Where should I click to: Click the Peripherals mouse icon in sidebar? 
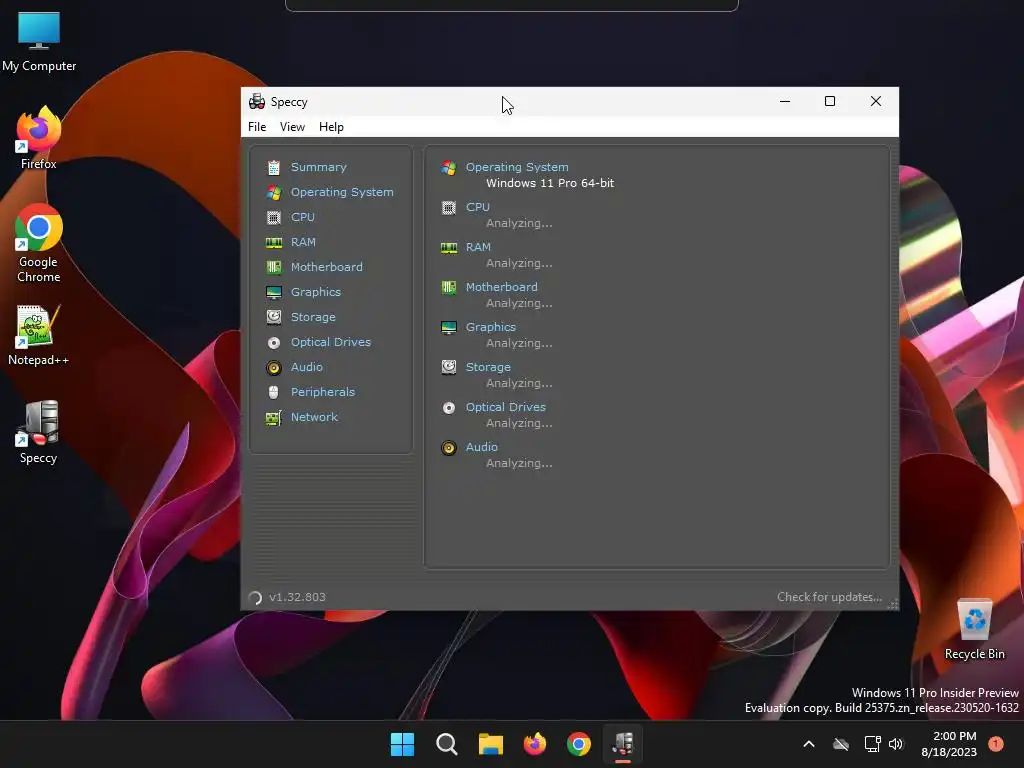click(274, 392)
